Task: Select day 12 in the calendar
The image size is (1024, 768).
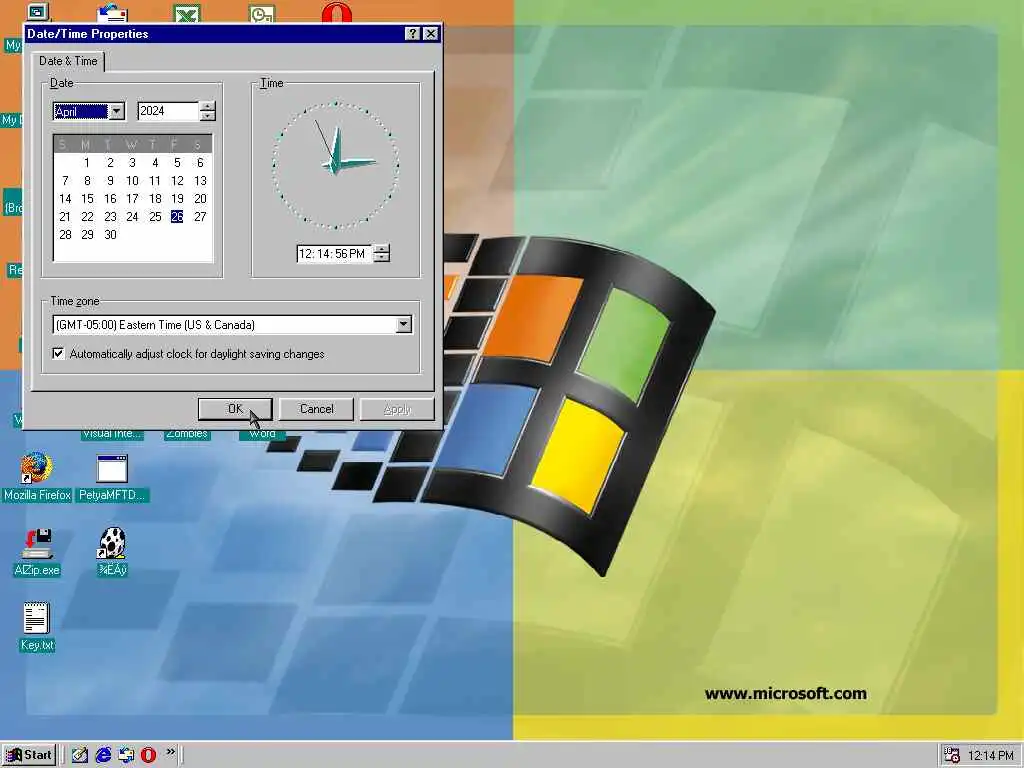Action: 177,181
